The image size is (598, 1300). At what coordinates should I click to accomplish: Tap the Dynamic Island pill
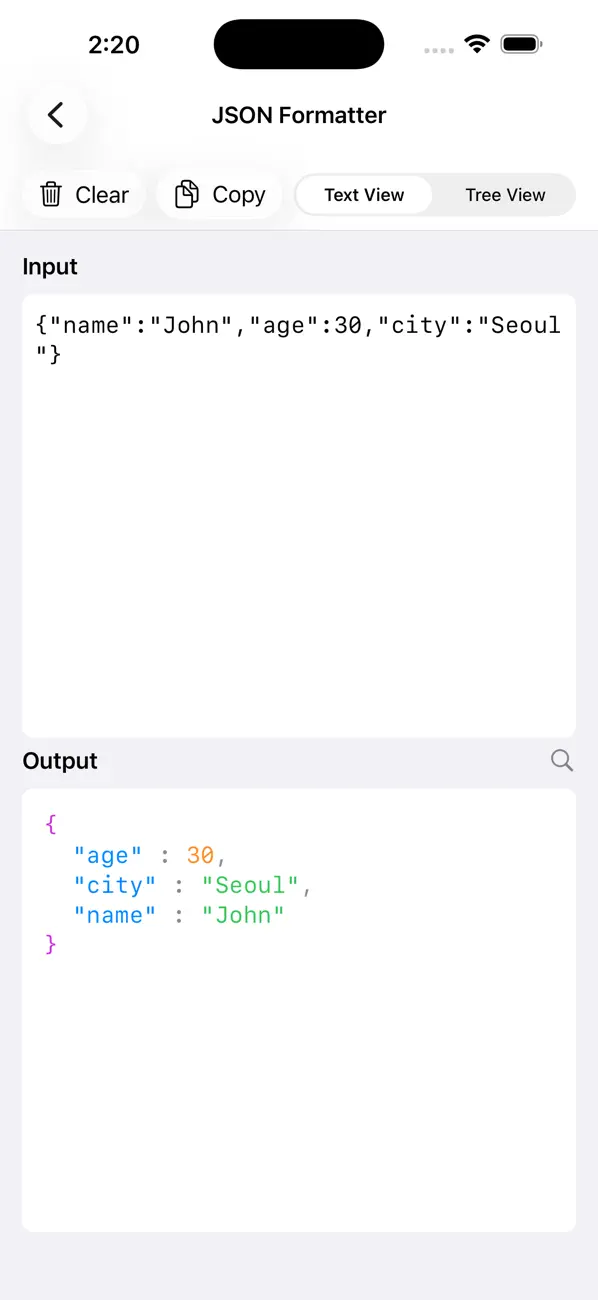pos(298,44)
